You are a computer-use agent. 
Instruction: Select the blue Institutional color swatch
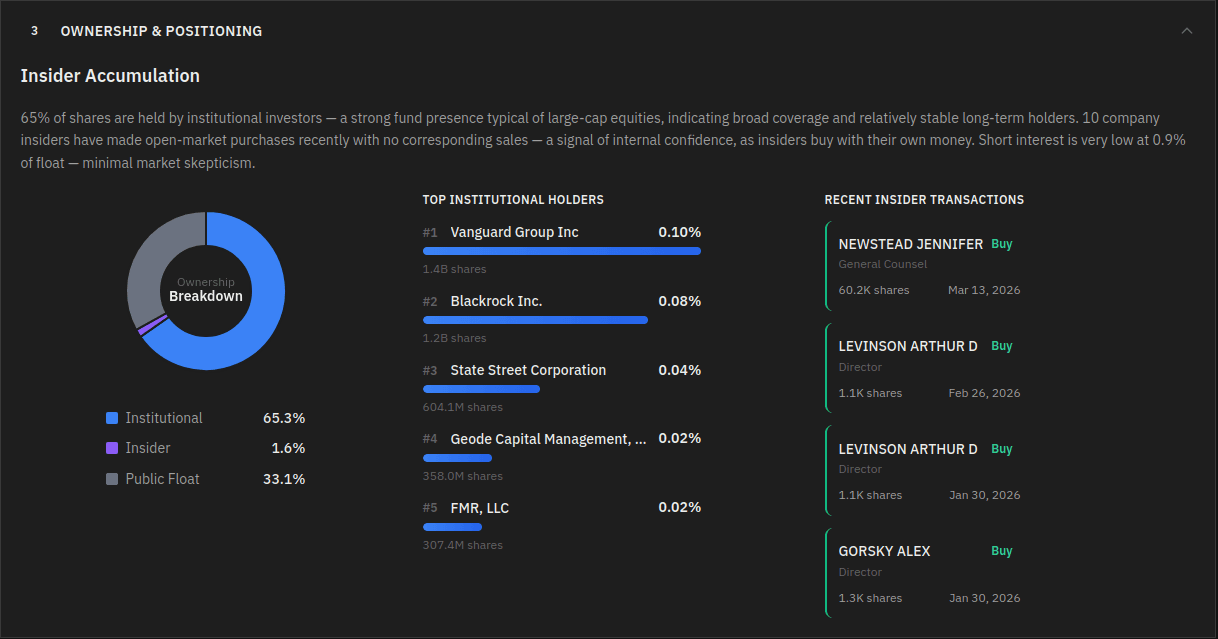pos(113,417)
